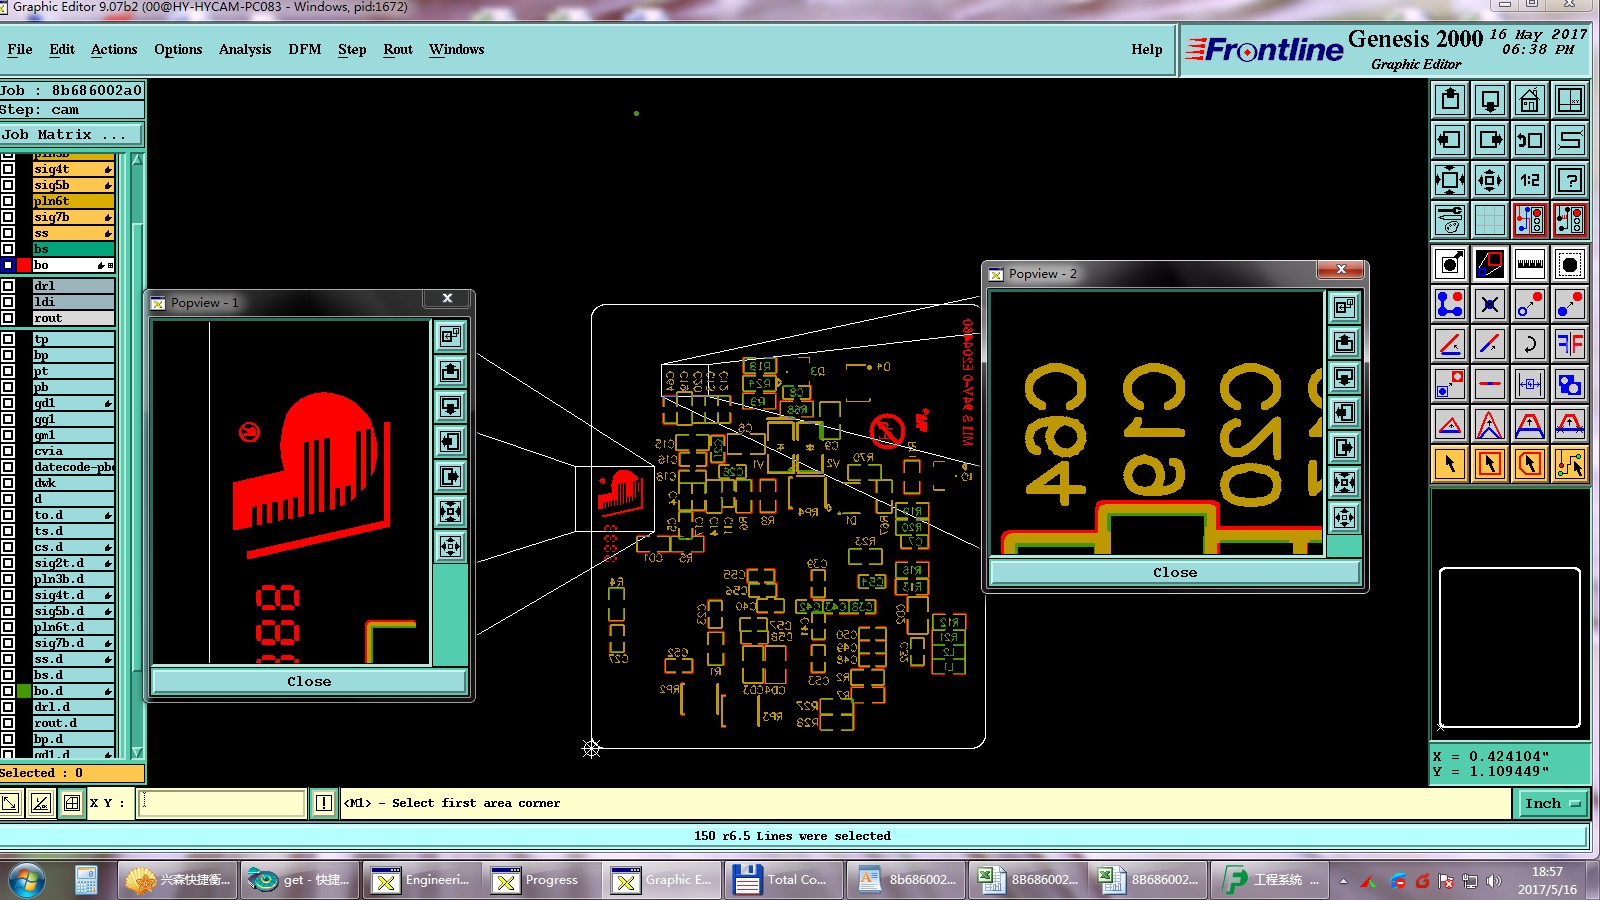Open the DFM menu

tap(305, 49)
